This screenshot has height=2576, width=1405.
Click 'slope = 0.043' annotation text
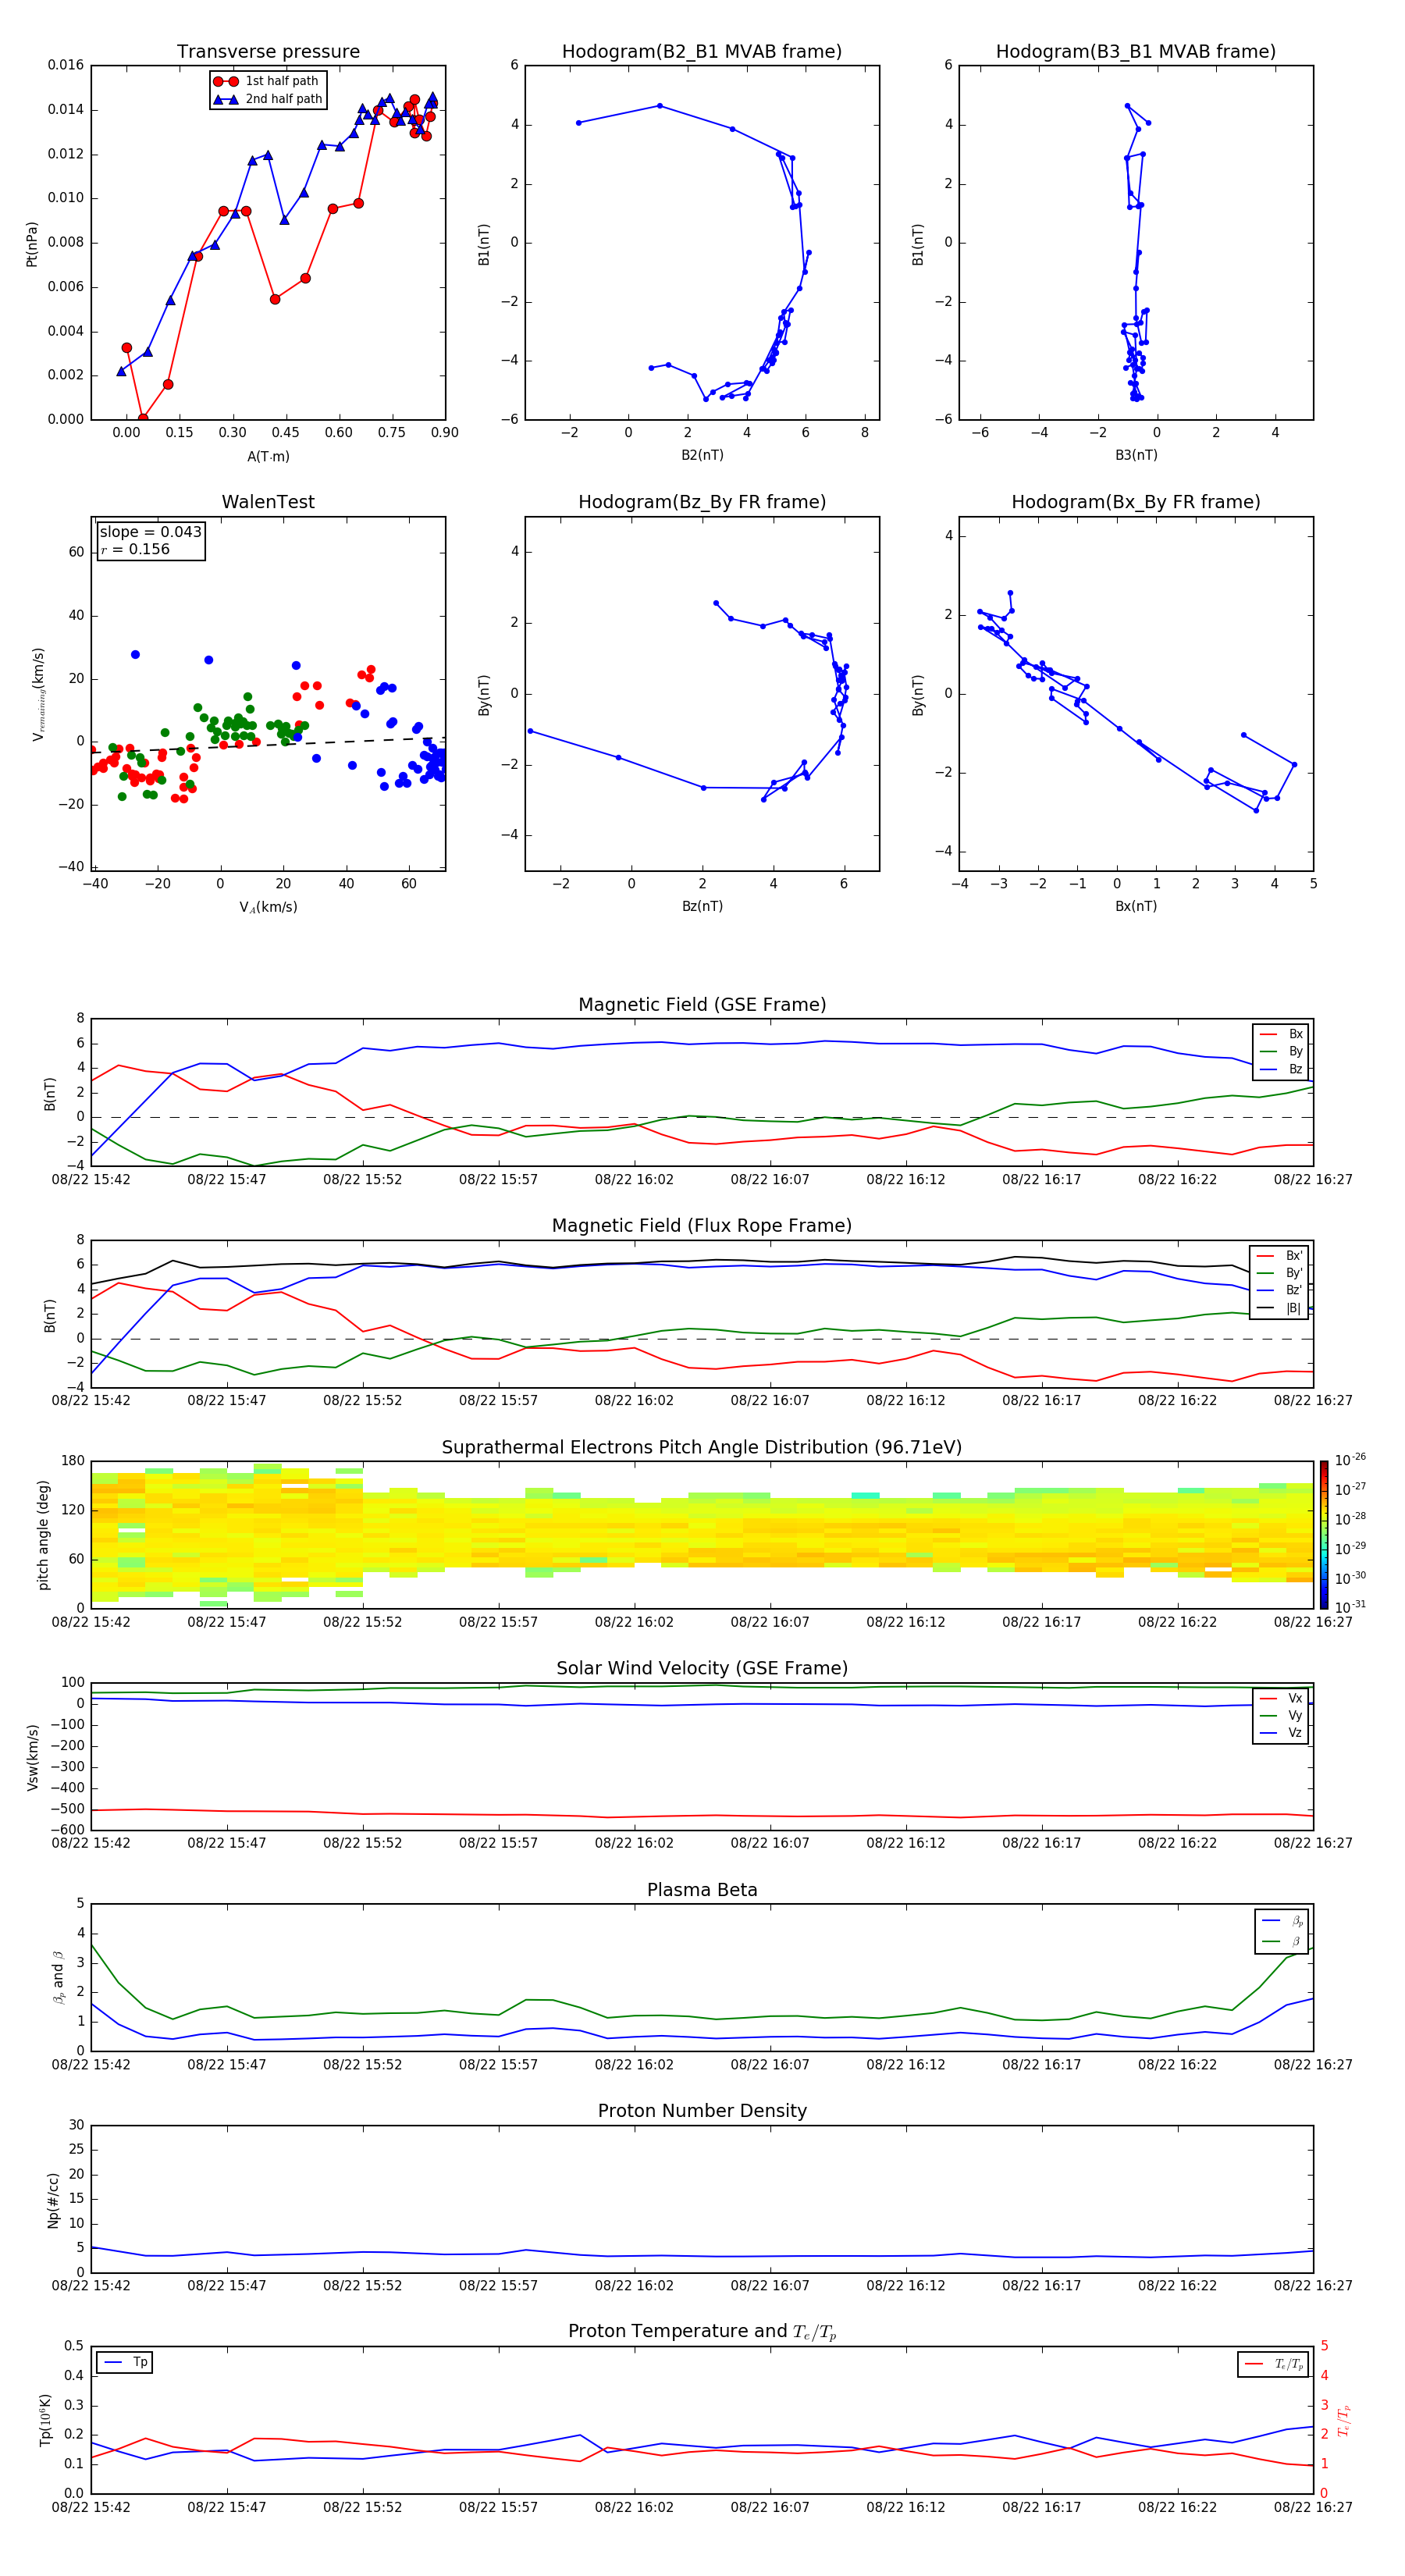point(150,532)
